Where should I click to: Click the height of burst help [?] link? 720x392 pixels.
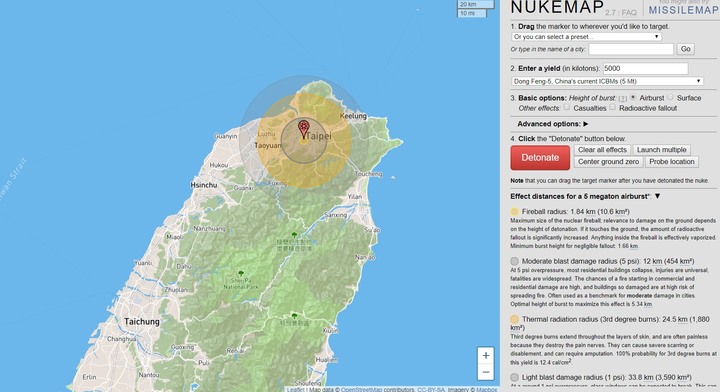pos(622,98)
